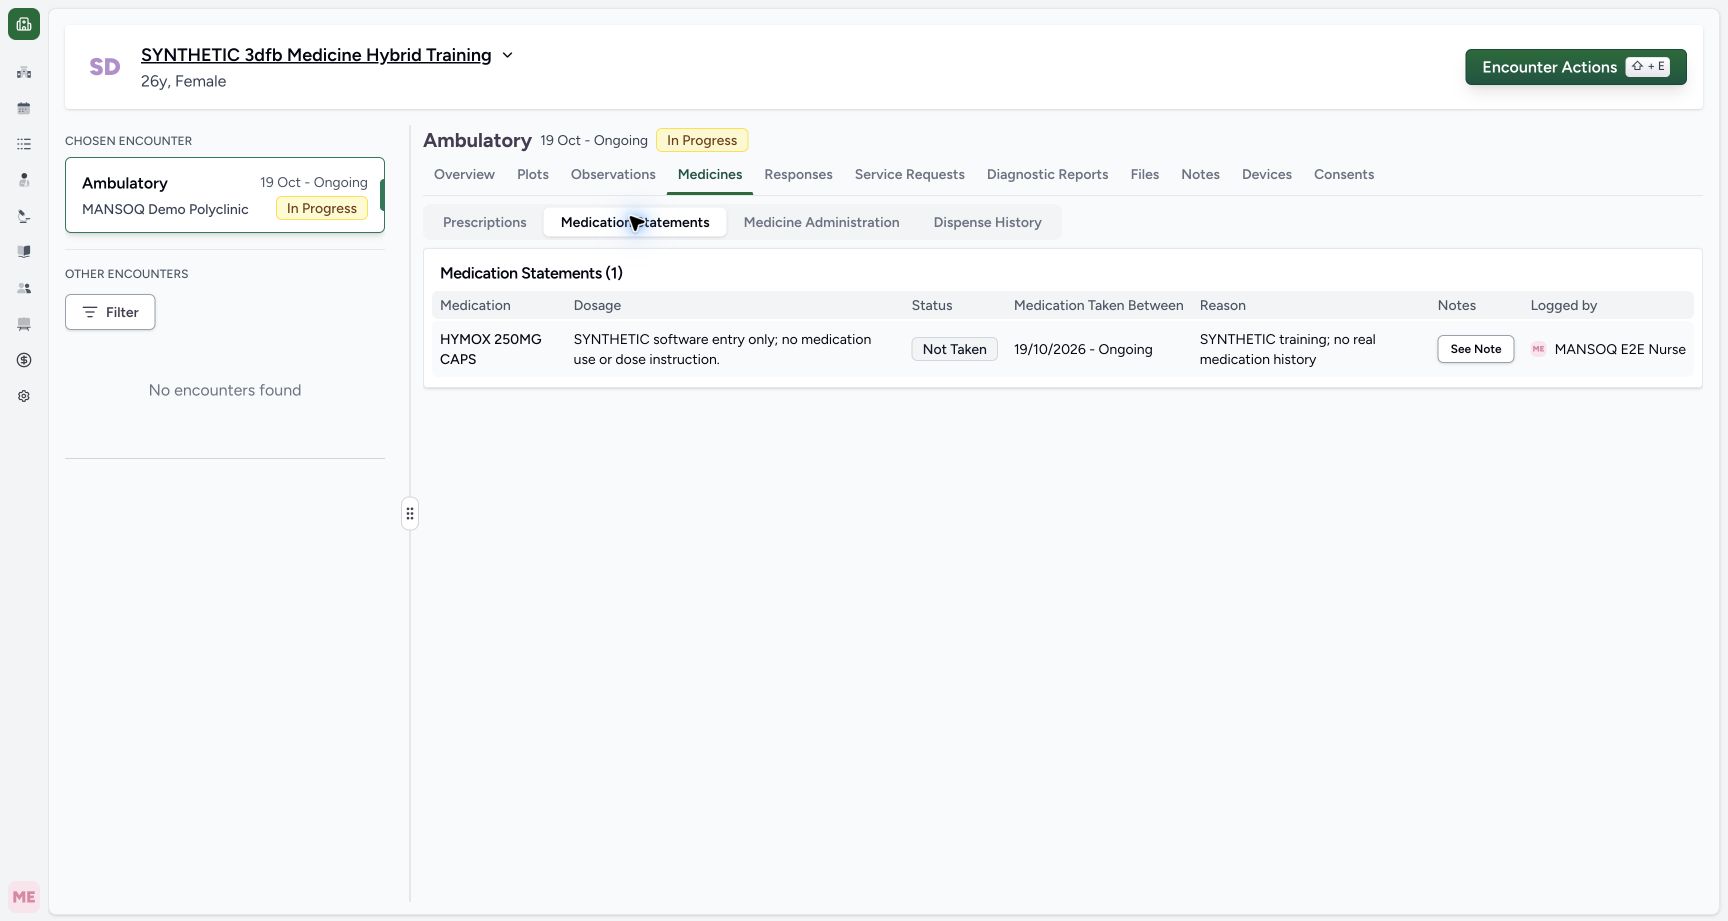
Task: Open the Devices tab
Action: [x=1267, y=174]
